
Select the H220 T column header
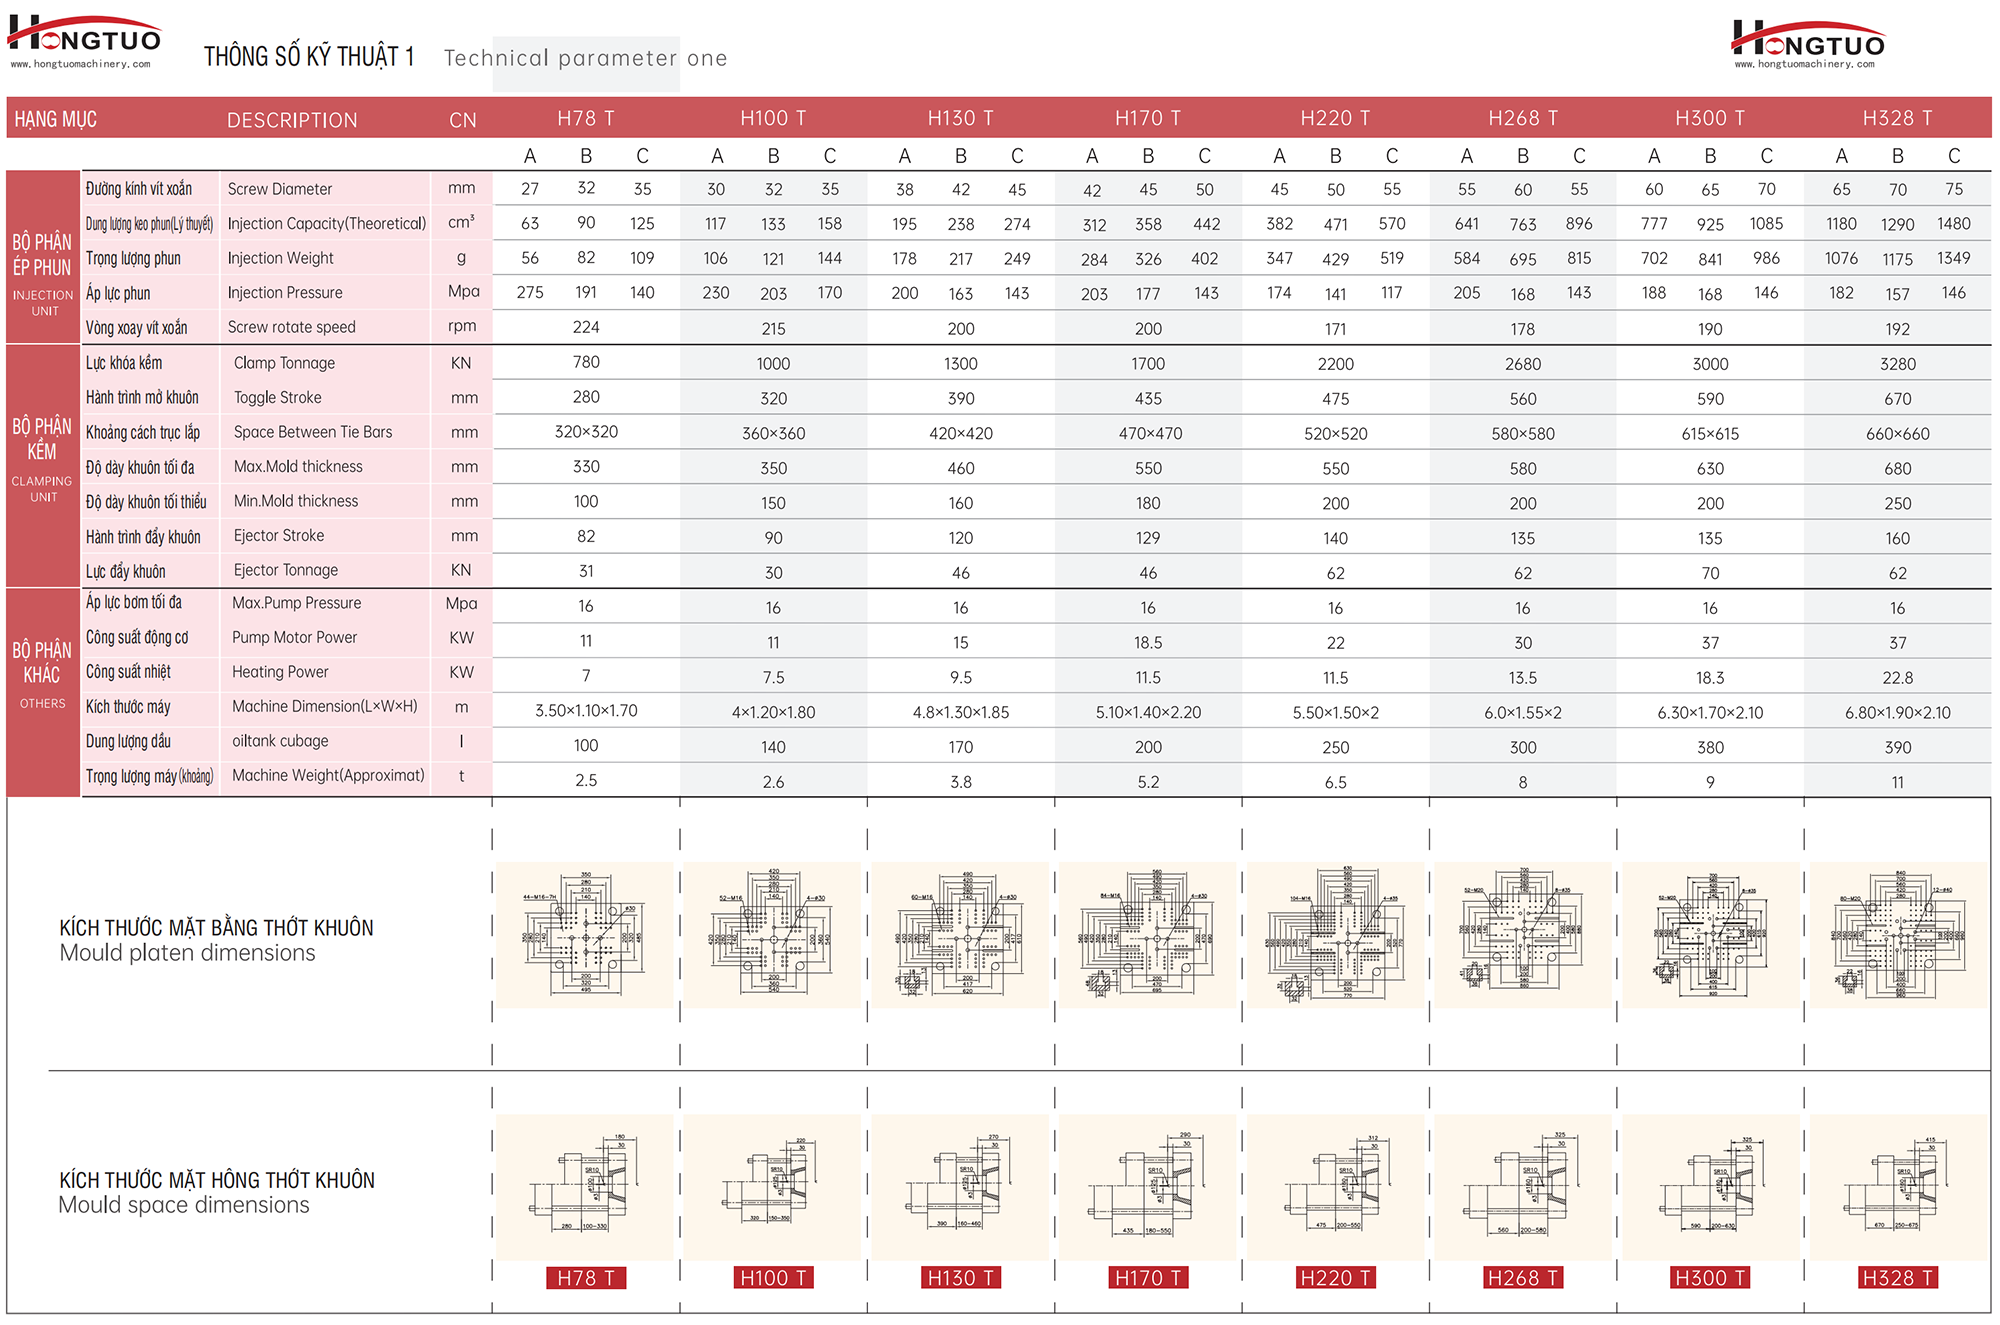[1335, 119]
